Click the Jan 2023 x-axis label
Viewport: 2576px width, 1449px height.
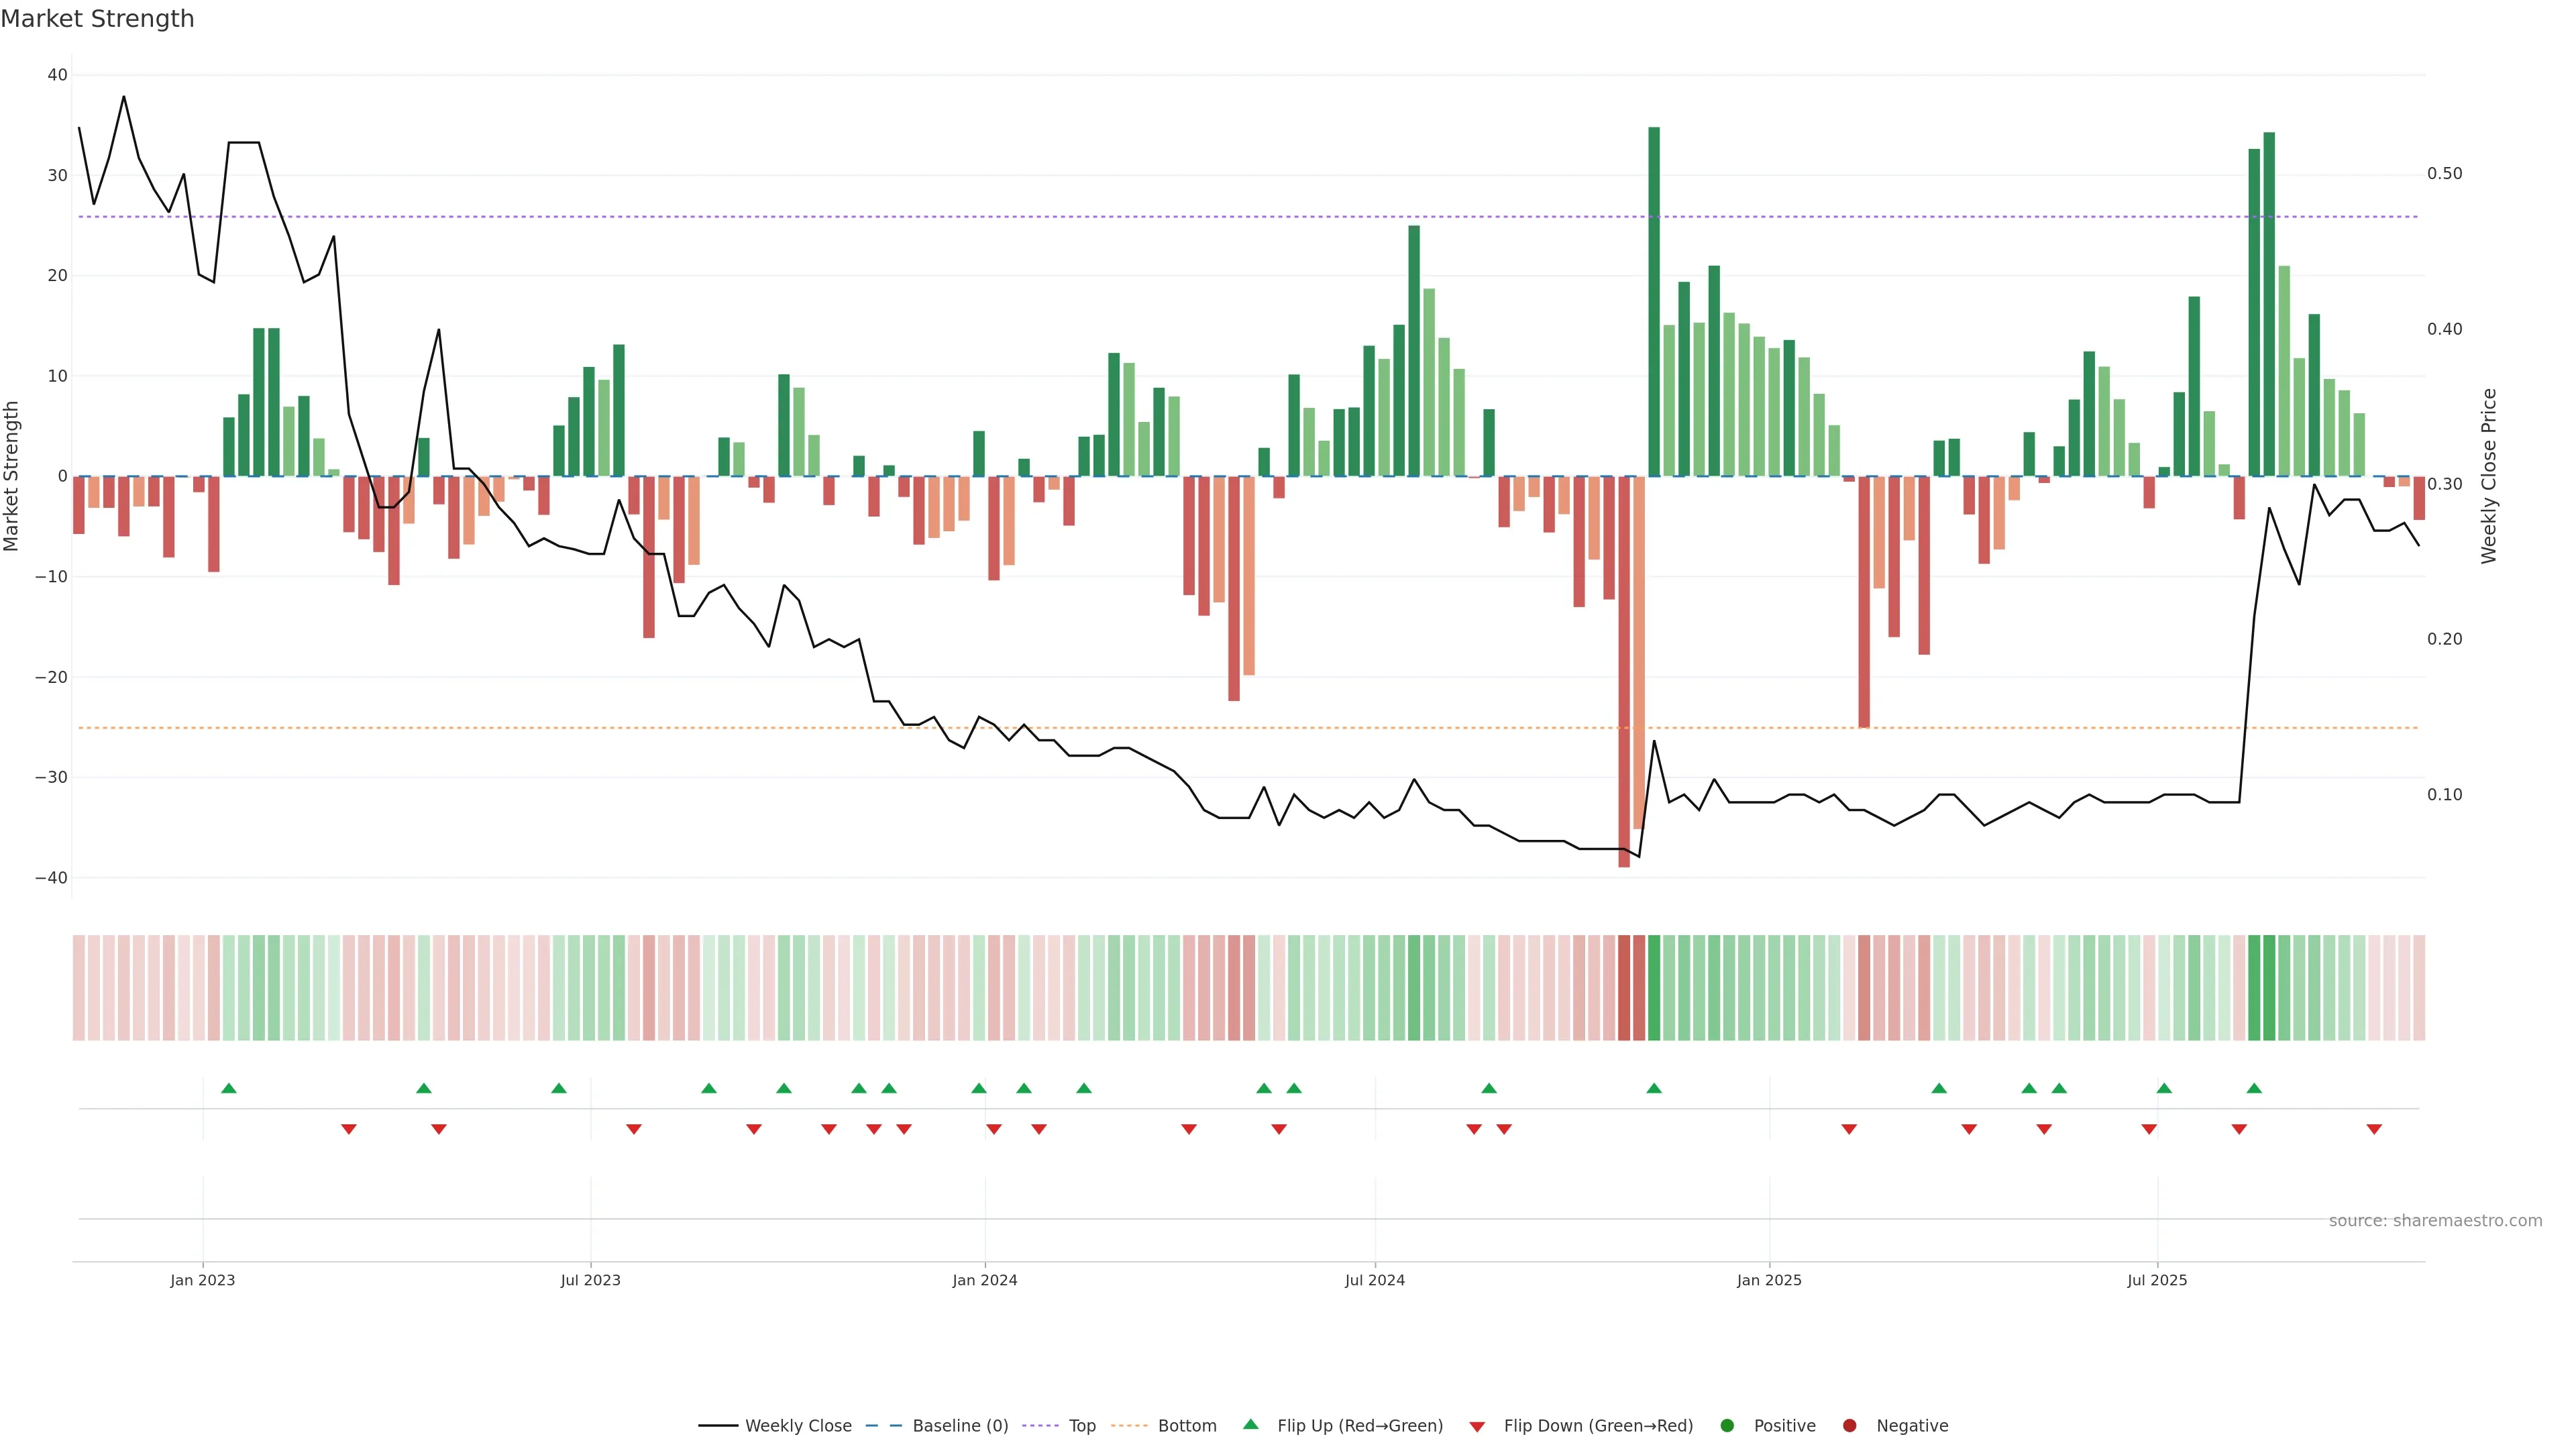[x=202, y=1280]
